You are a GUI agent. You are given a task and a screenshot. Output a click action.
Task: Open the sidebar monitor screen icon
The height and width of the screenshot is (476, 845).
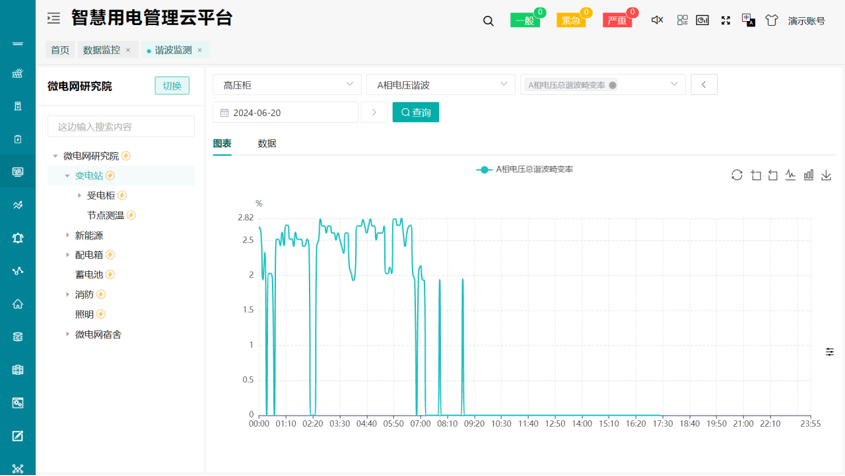point(18,172)
